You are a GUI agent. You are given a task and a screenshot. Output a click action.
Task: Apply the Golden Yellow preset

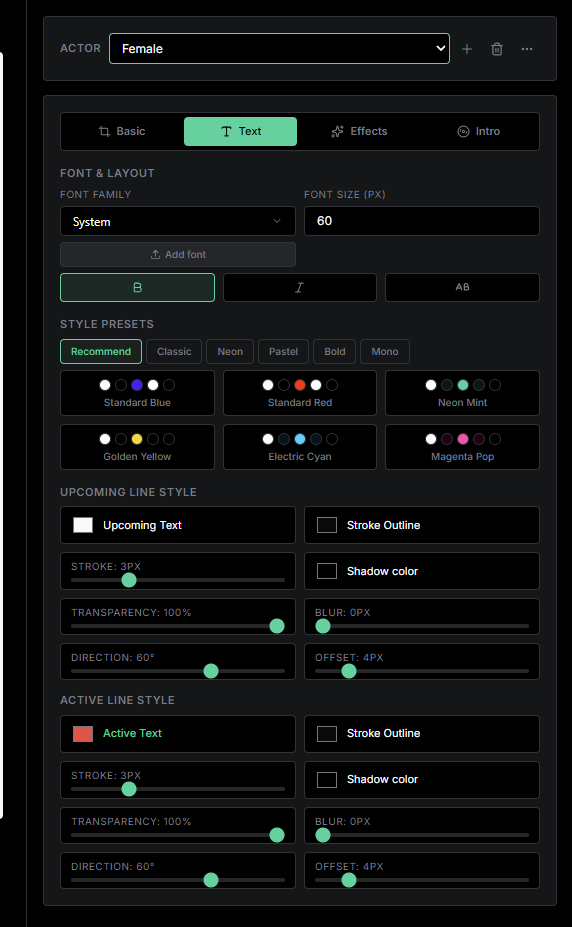[x=138, y=447]
